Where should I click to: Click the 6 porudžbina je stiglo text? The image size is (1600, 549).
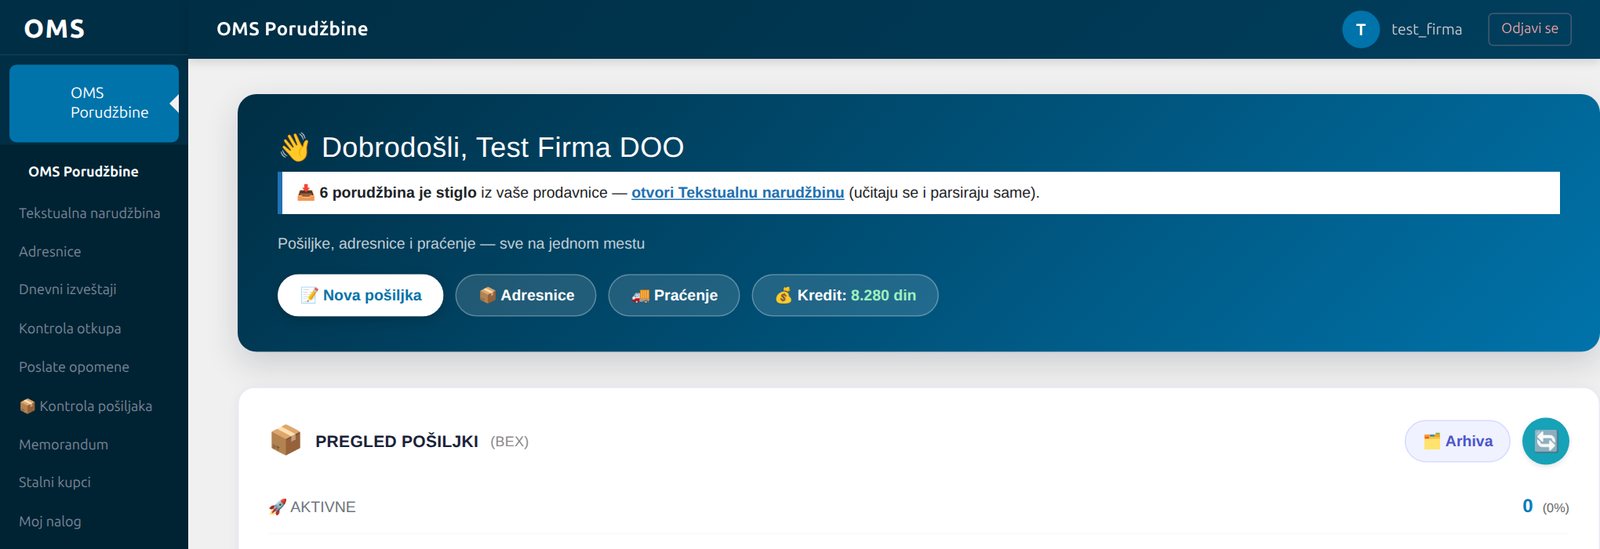pos(398,193)
